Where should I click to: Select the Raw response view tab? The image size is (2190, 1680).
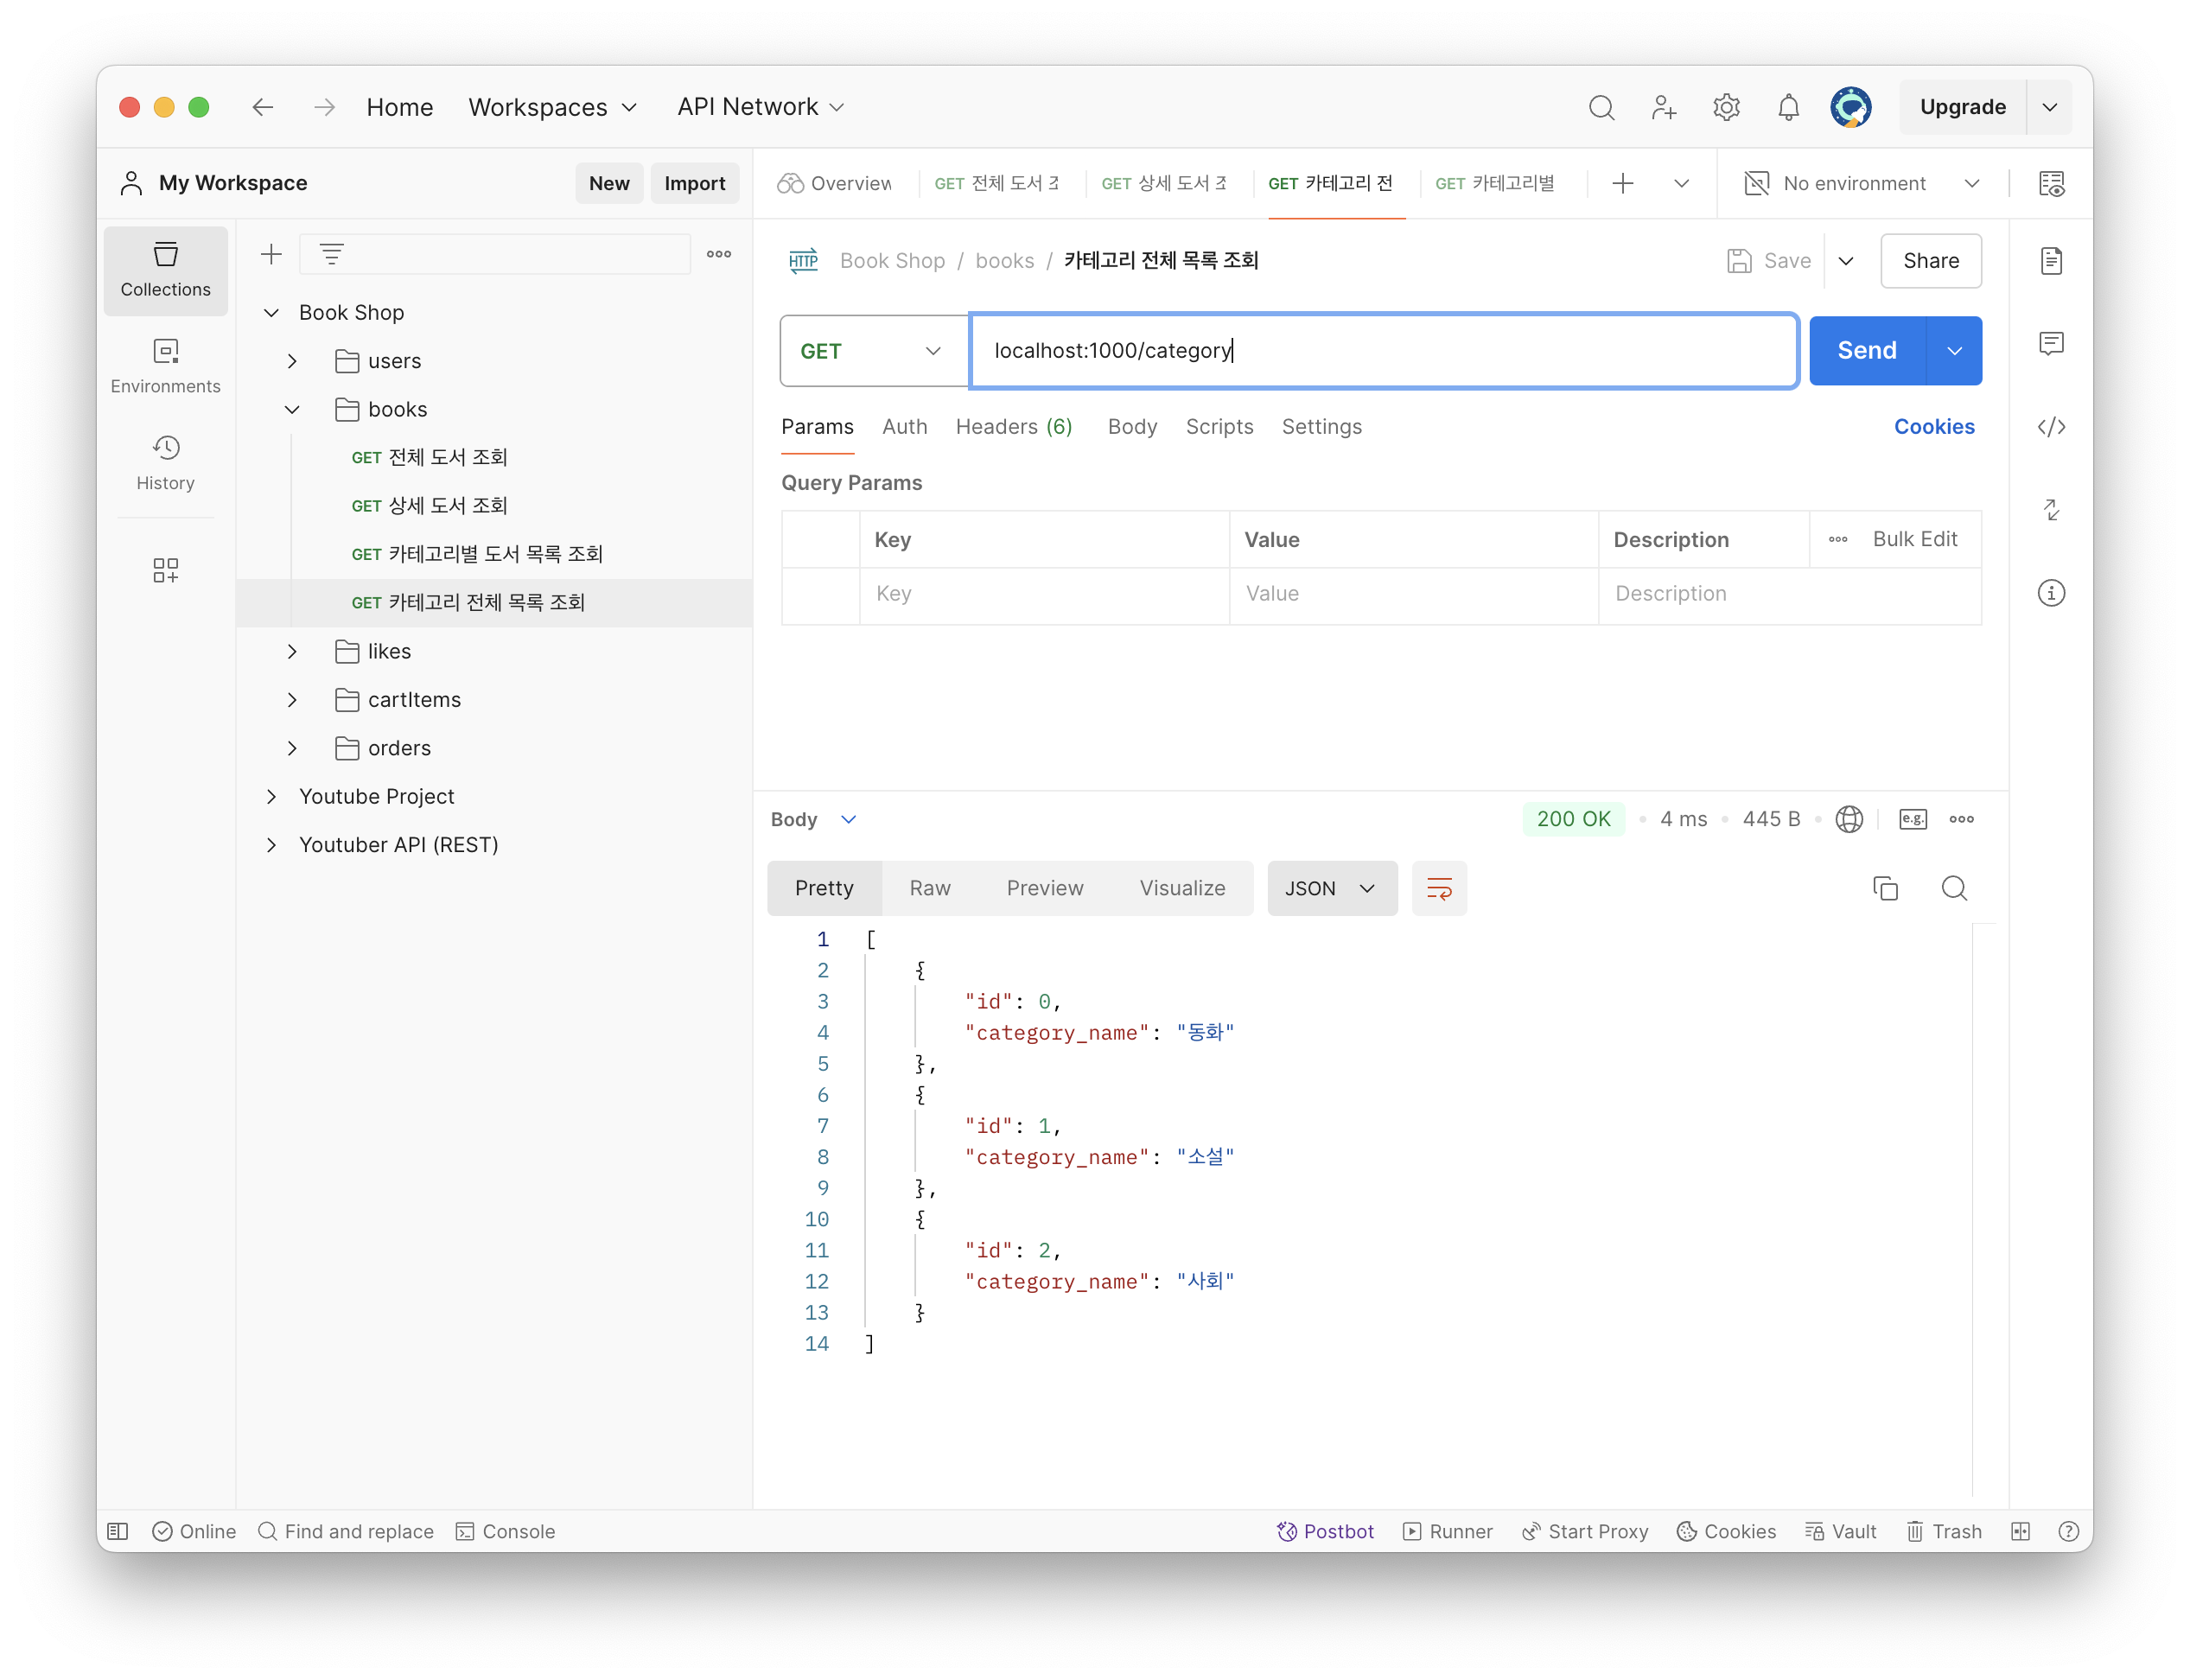(x=929, y=888)
